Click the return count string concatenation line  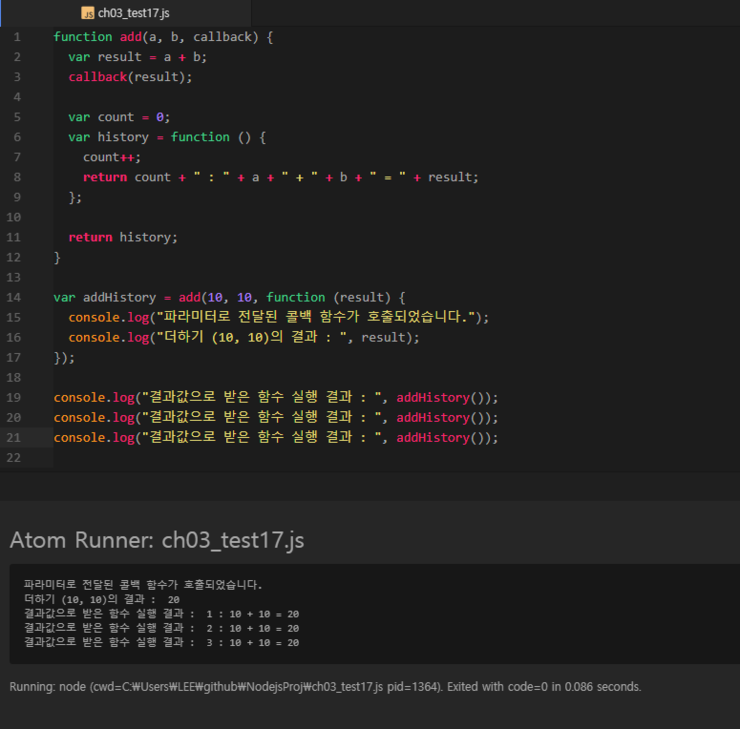281,177
